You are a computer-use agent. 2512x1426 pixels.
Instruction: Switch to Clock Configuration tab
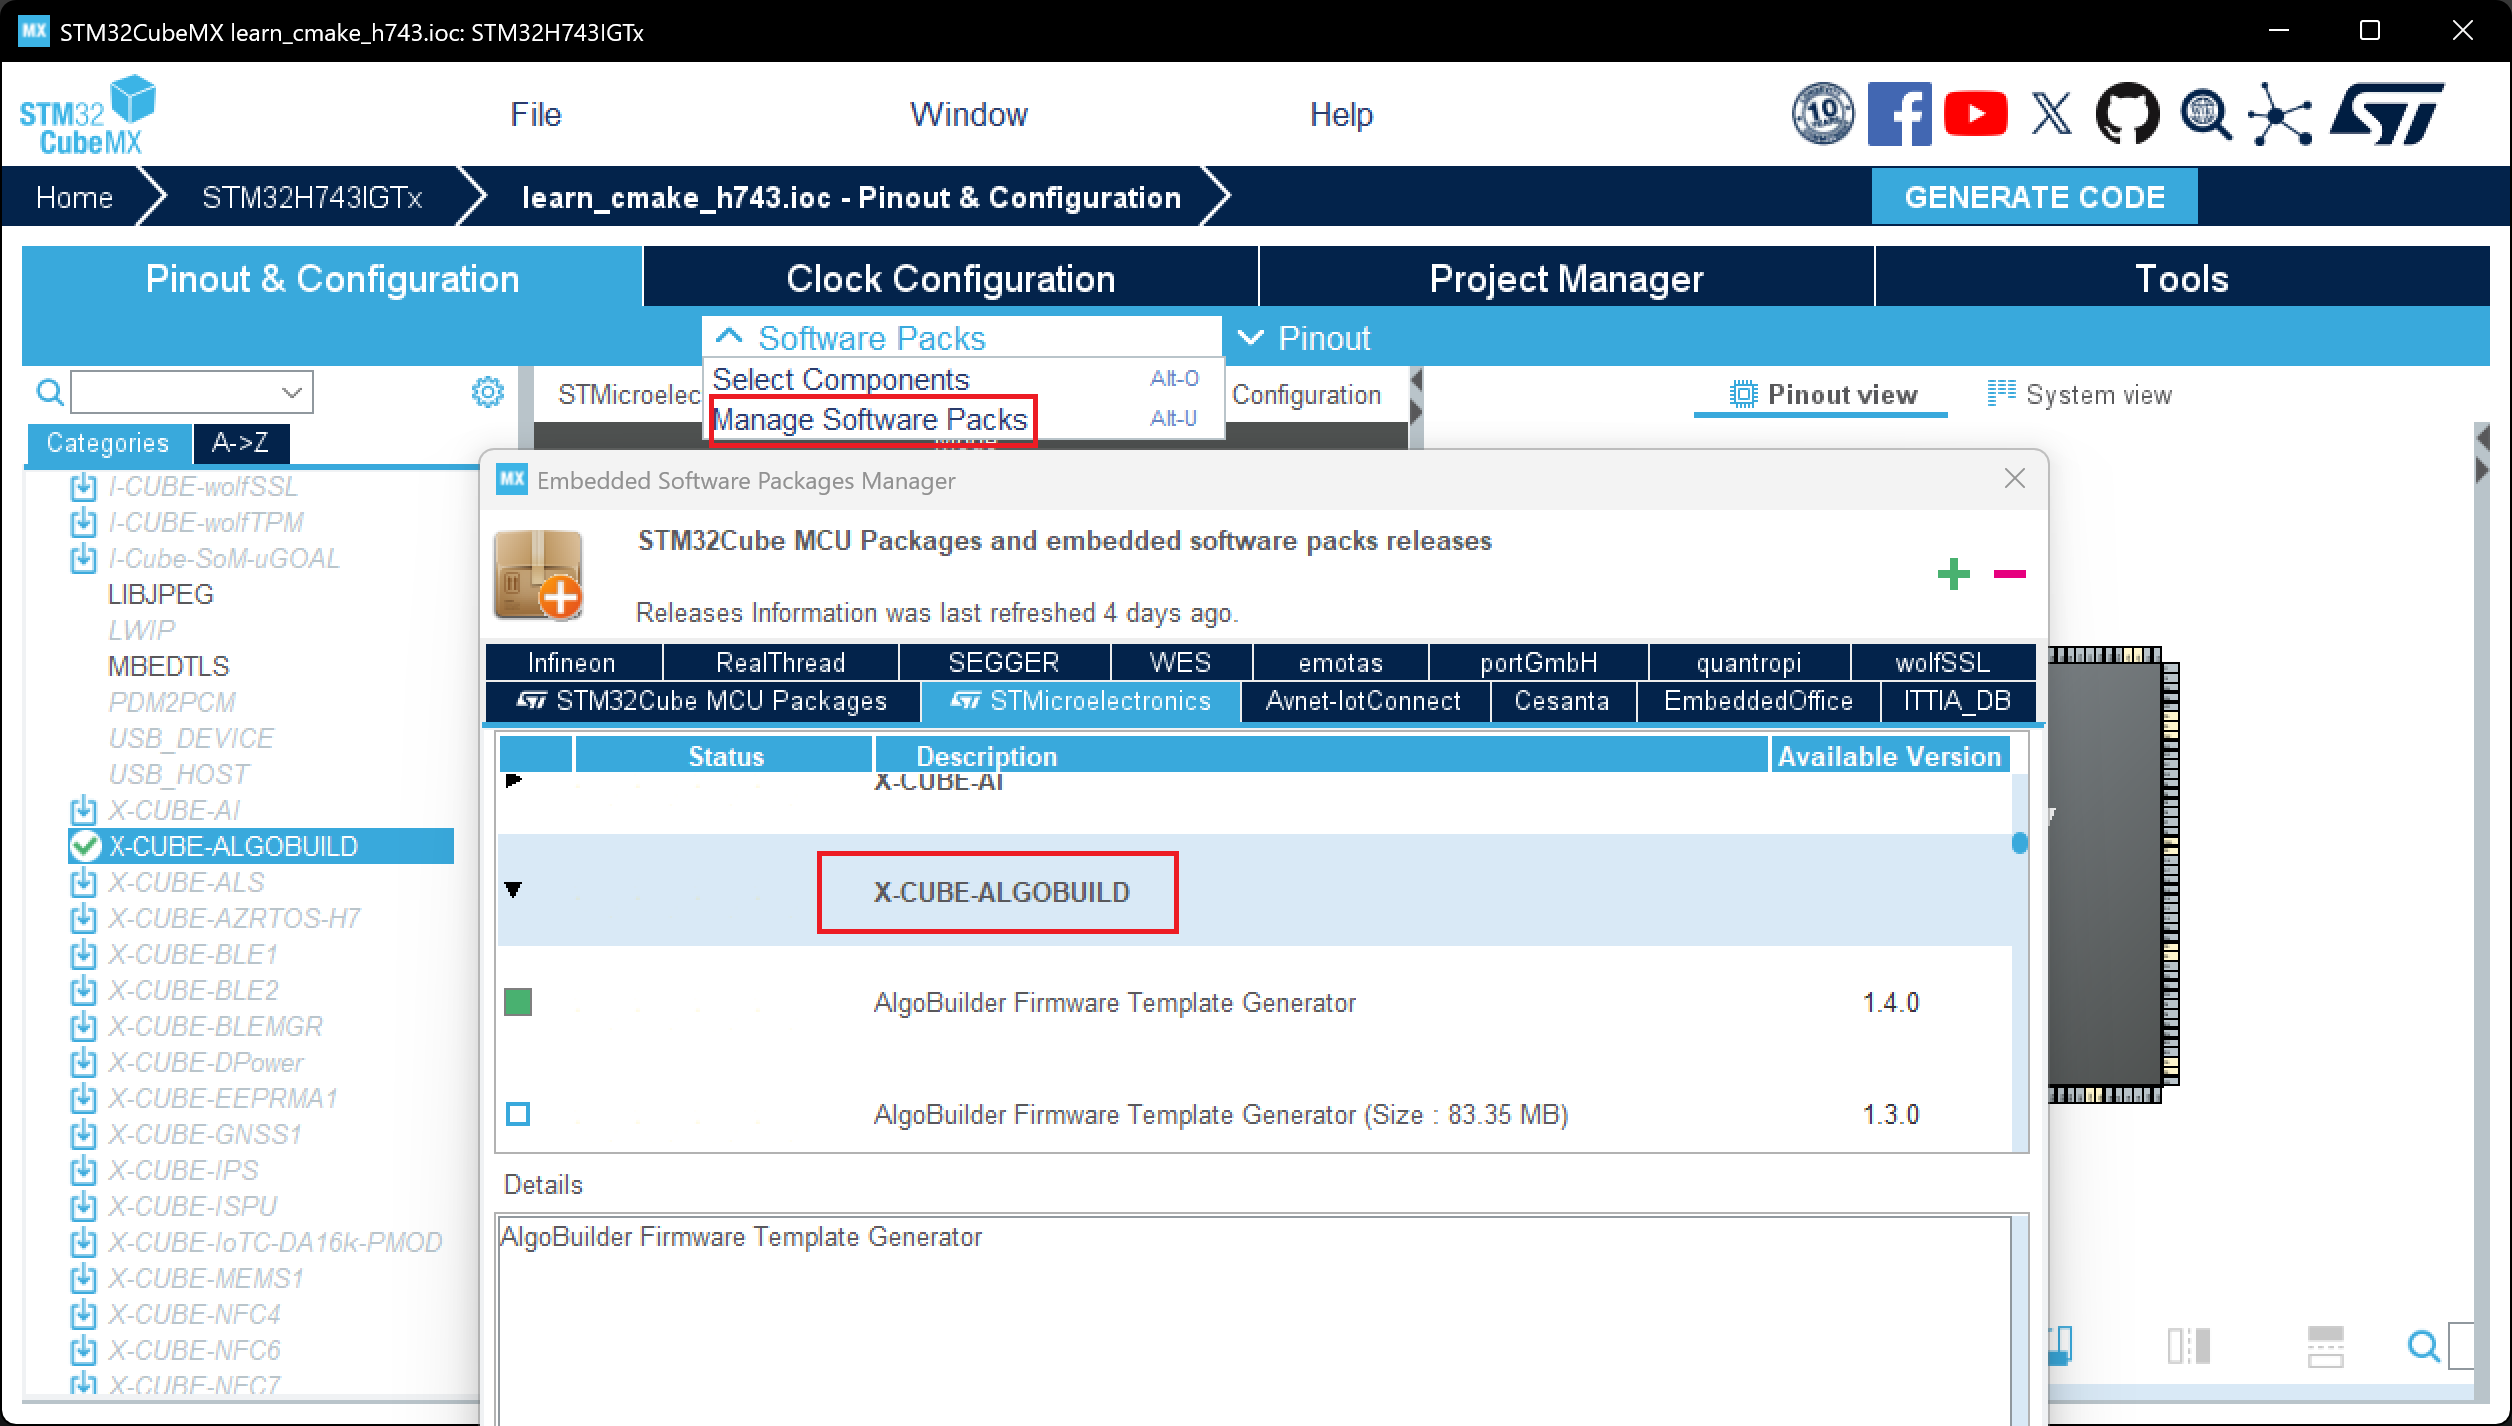[x=950, y=278]
